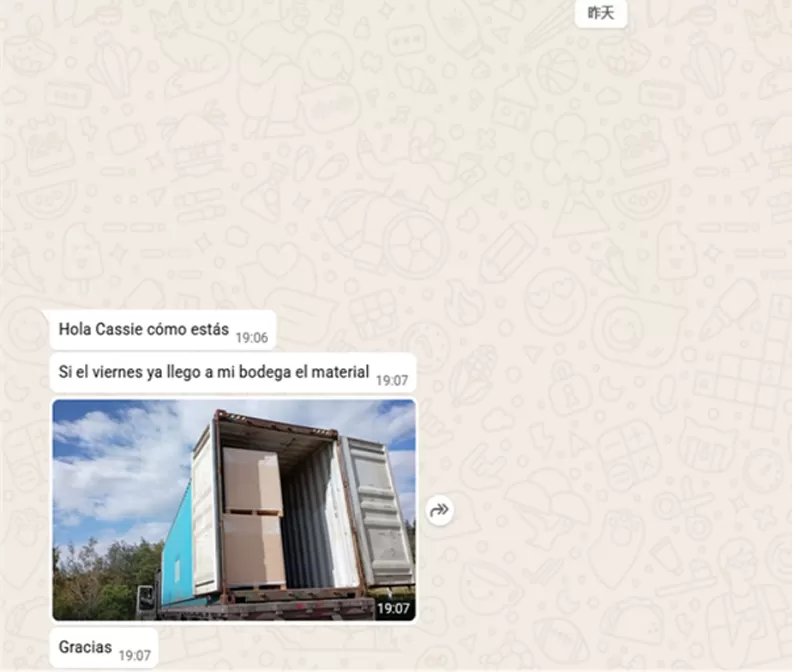The width and height of the screenshot is (792, 672).
Task: Click the forward arrow icon beside the photo
Action: 439,511
